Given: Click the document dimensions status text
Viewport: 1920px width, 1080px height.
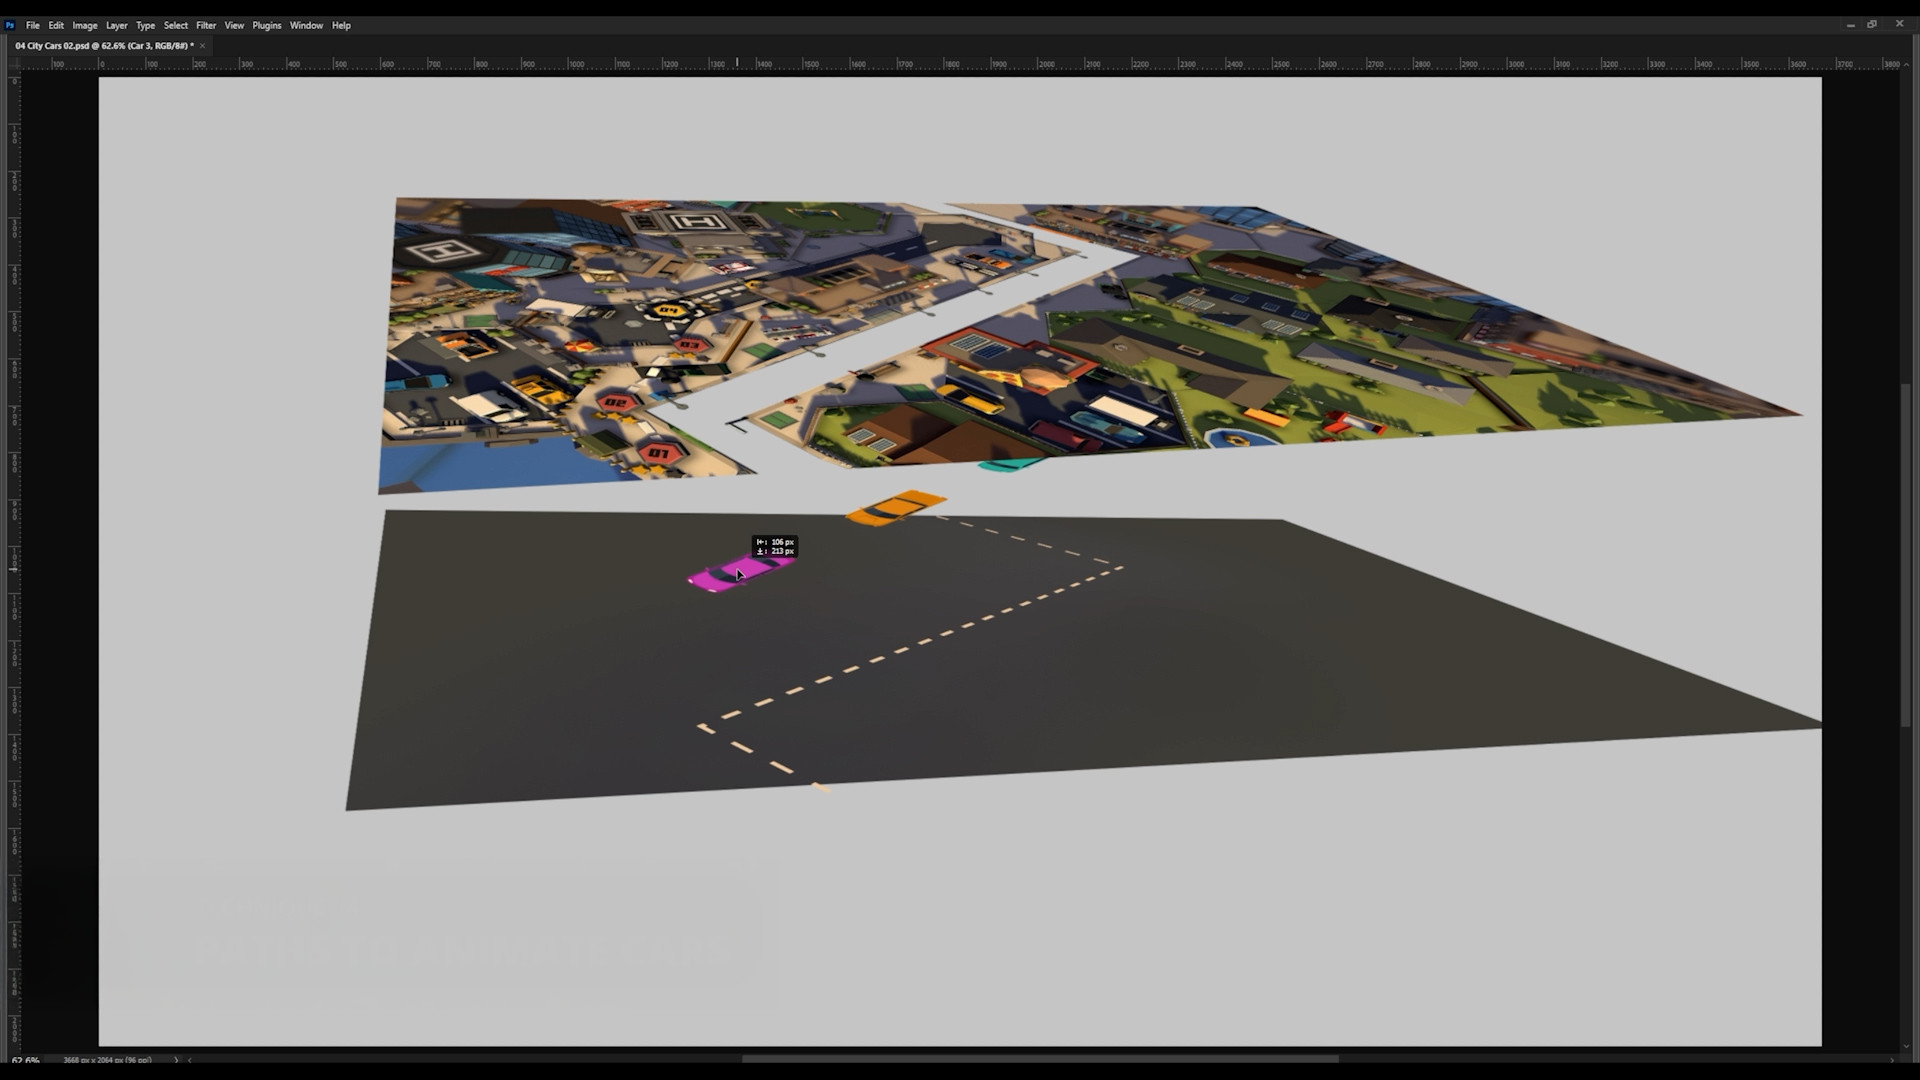Looking at the screenshot, I should coord(108,1060).
